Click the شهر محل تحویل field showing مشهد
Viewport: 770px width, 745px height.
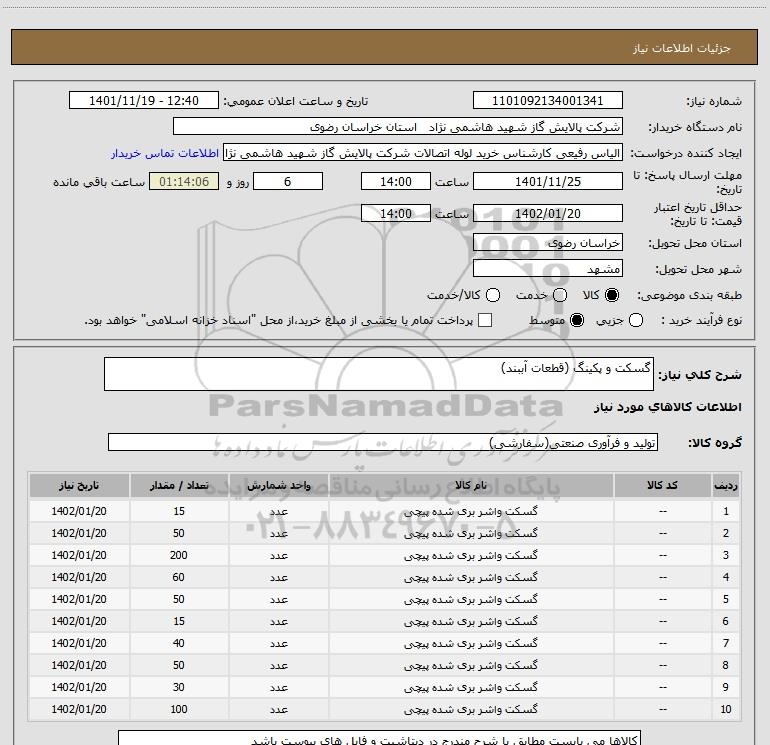(x=547, y=269)
